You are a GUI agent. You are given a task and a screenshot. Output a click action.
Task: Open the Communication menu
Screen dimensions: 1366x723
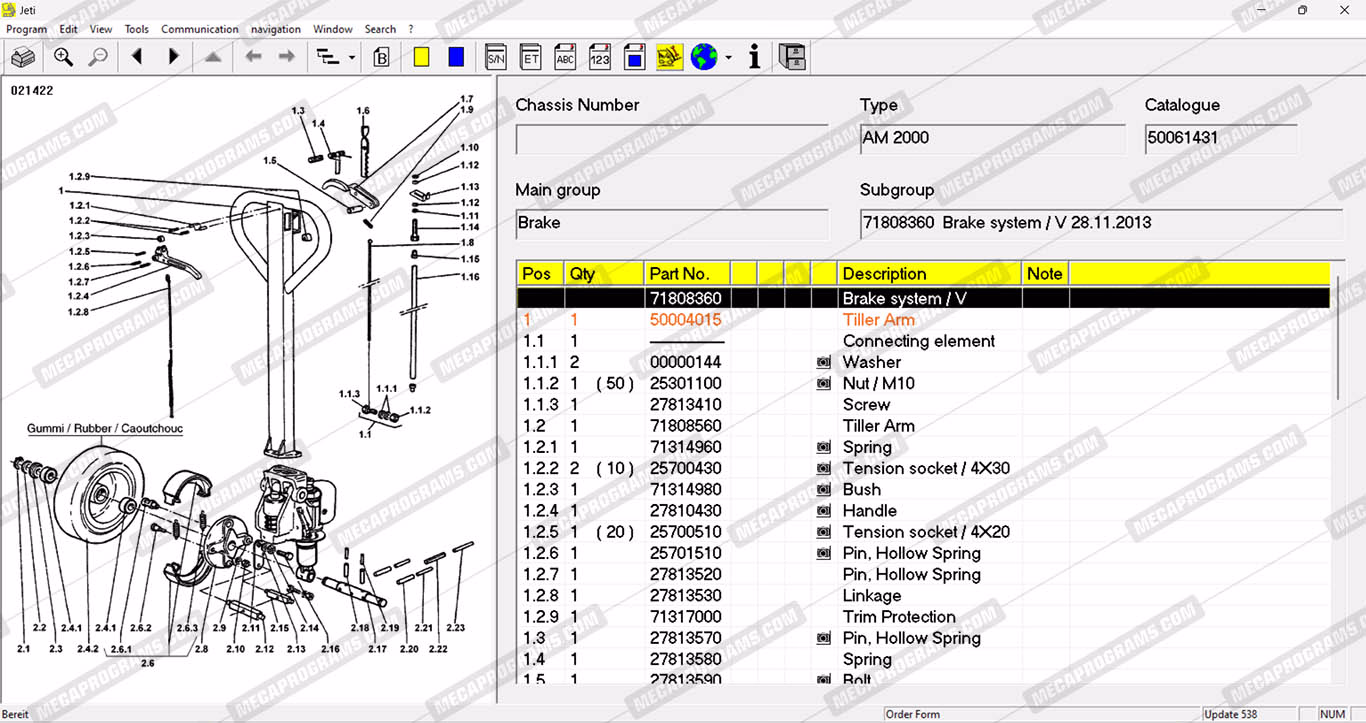(200, 29)
